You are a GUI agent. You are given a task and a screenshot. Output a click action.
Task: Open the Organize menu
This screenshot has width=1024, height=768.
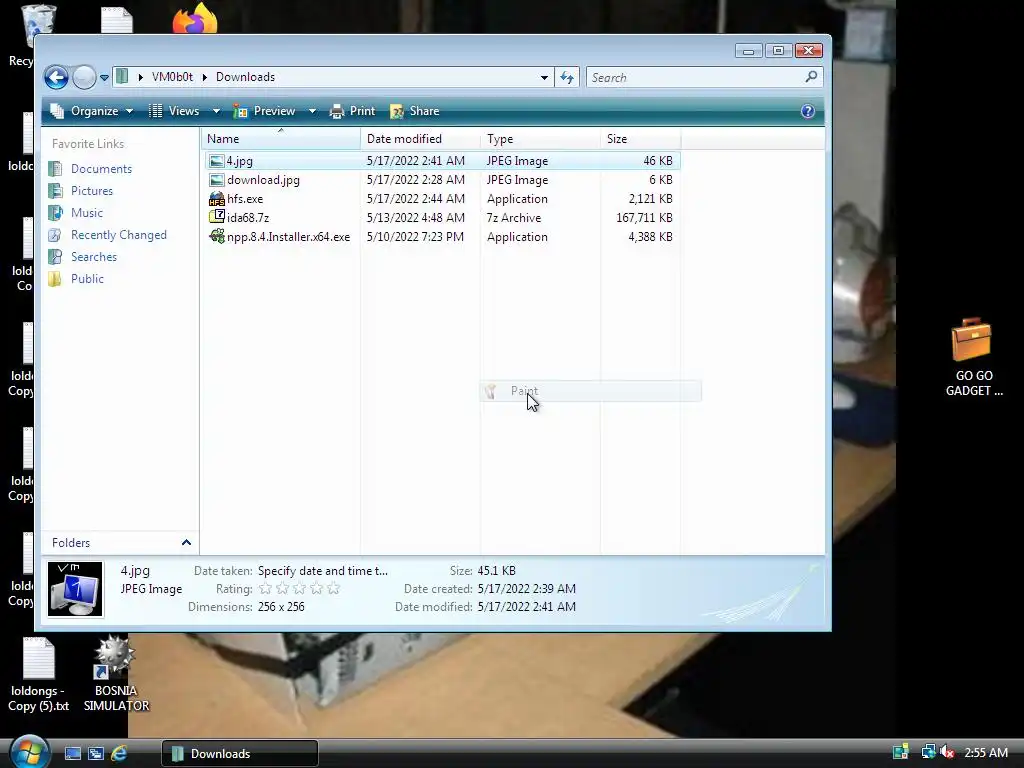pos(92,111)
